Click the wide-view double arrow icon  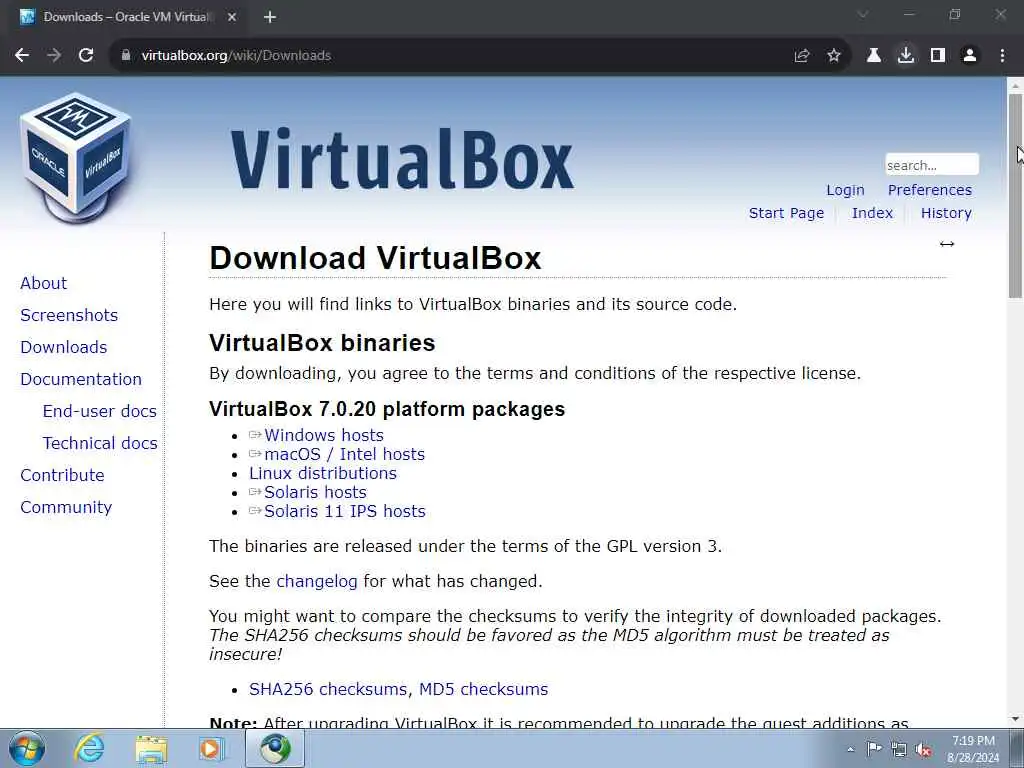pyautogui.click(x=947, y=244)
